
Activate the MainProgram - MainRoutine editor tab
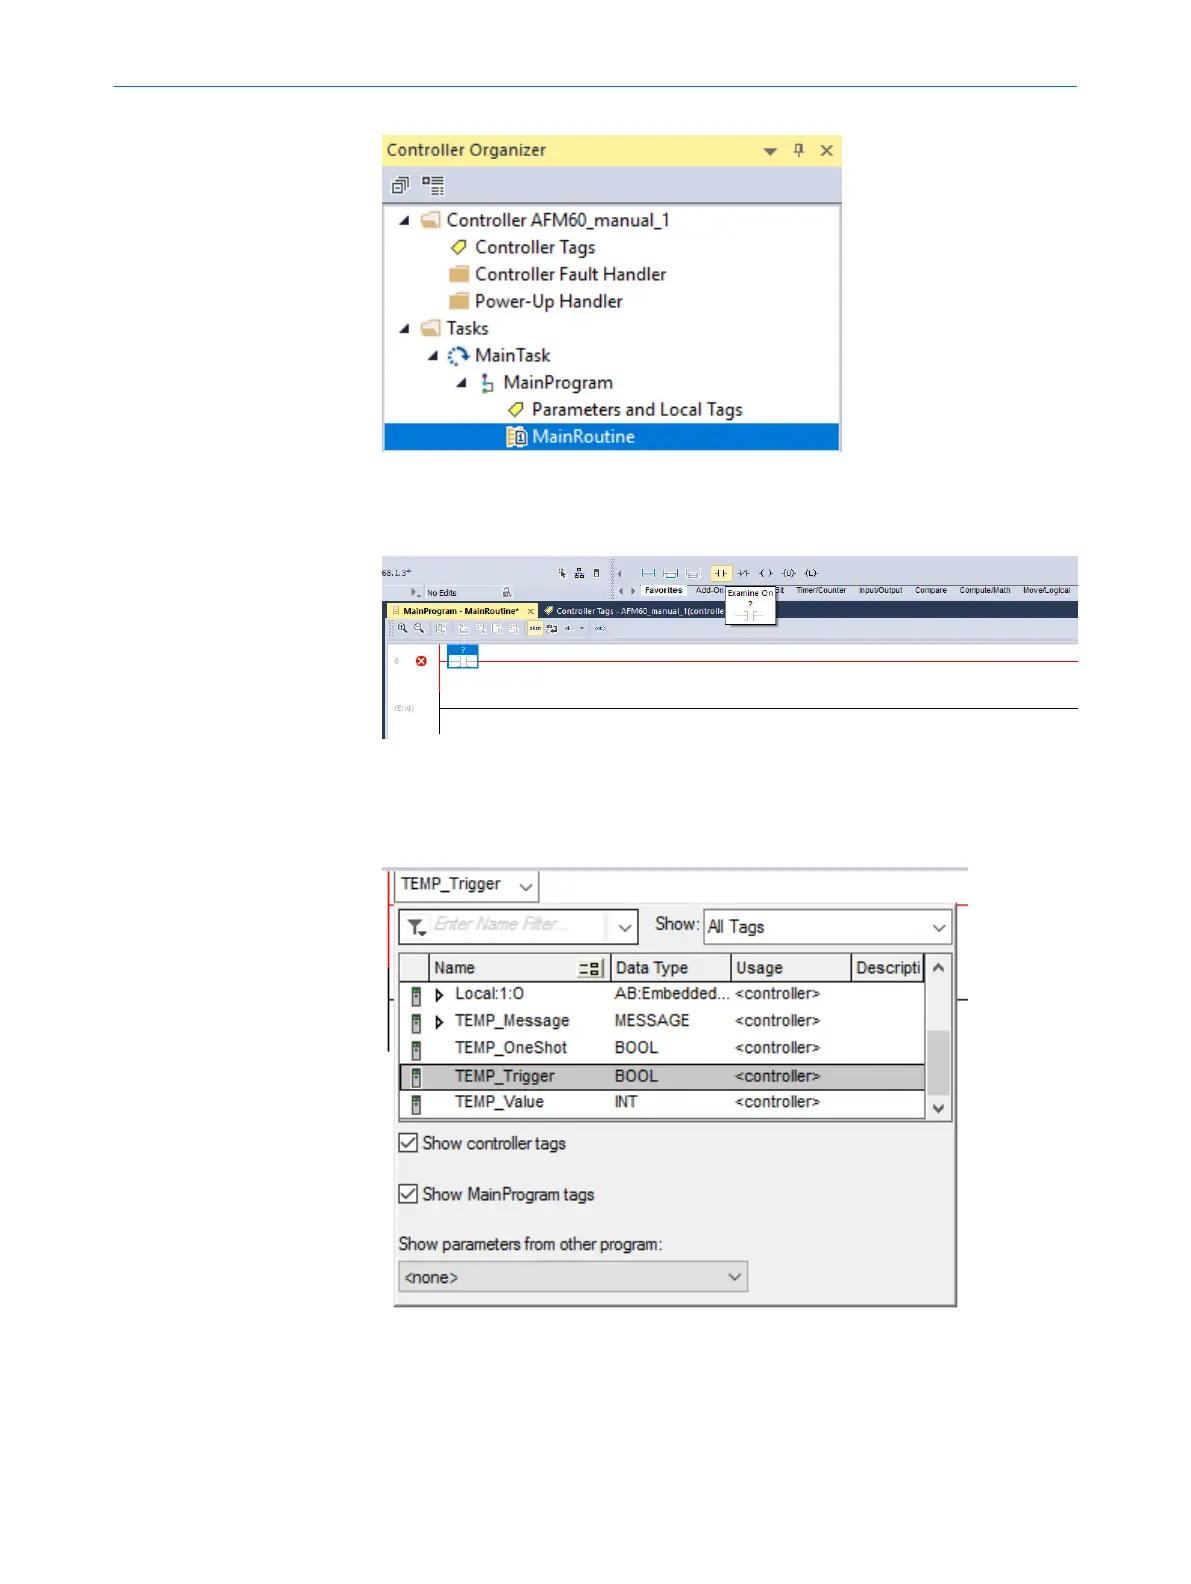(x=460, y=611)
